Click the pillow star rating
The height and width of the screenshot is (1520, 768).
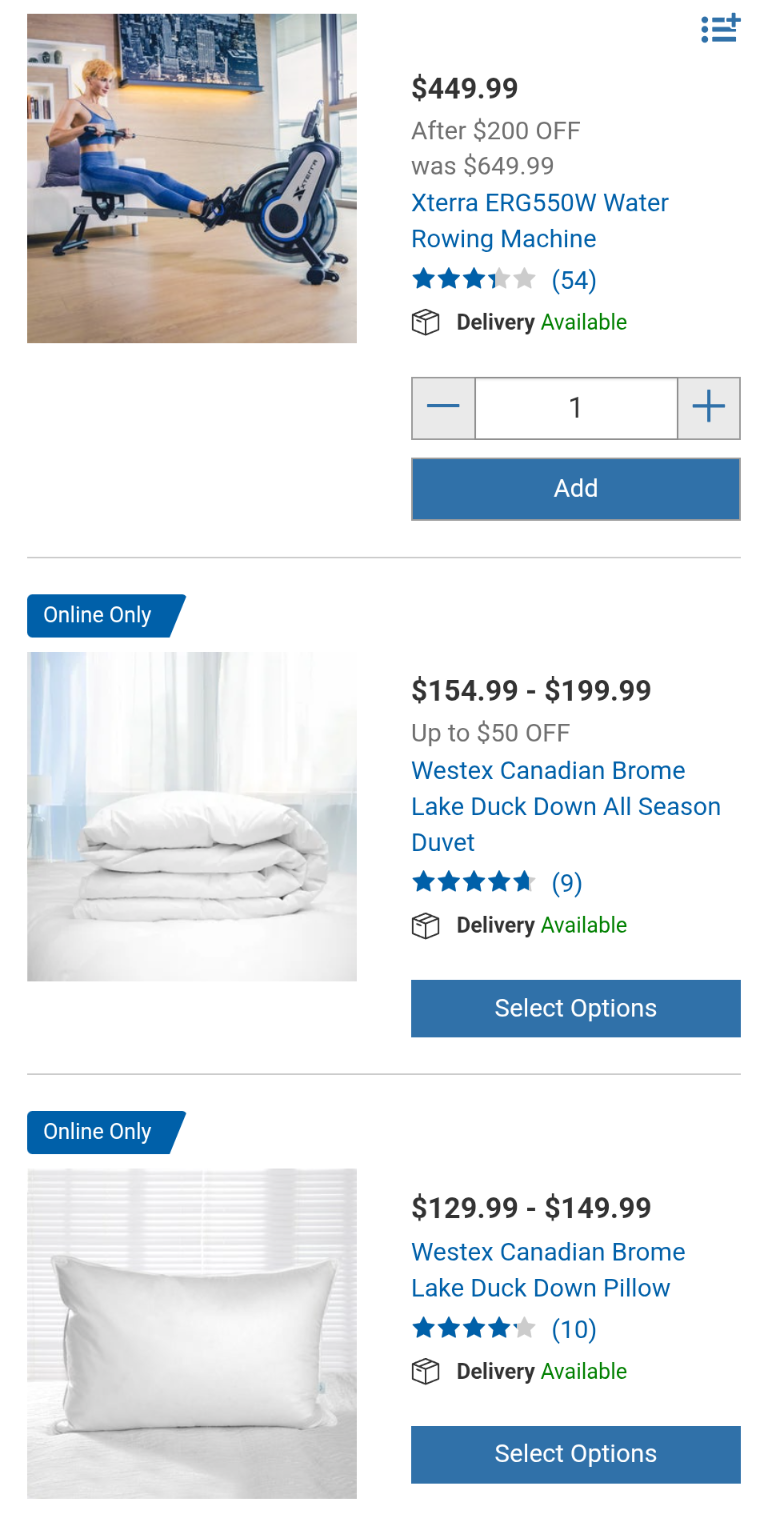tap(473, 1328)
